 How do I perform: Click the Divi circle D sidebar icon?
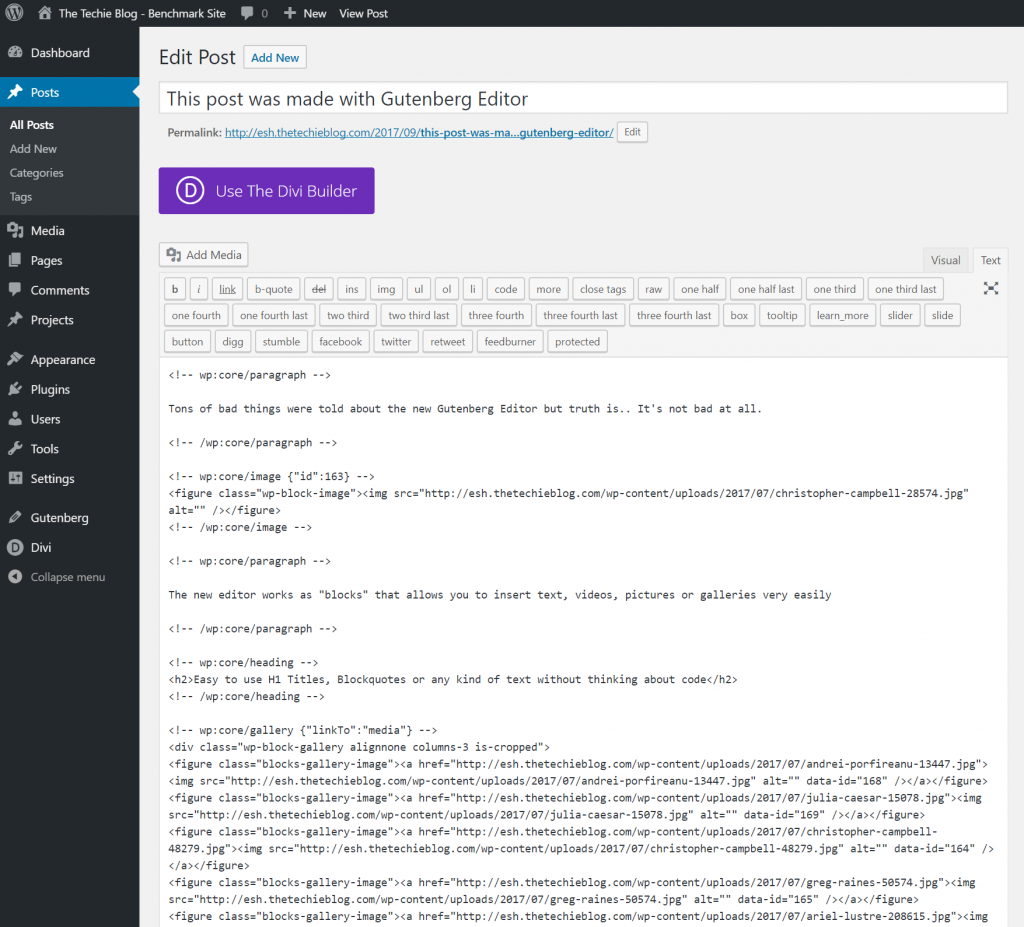pyautogui.click(x=15, y=547)
